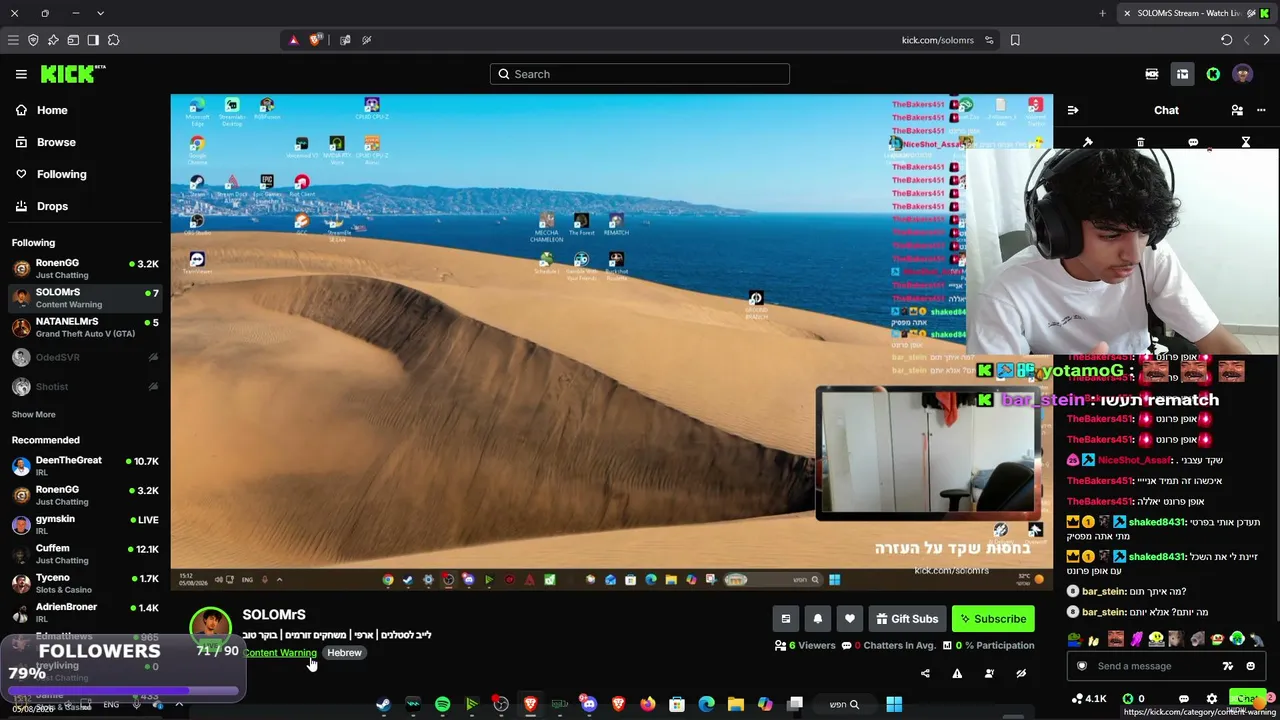Open the browser extensions puzzle icon
This screenshot has width=1280, height=720.
(x=113, y=40)
